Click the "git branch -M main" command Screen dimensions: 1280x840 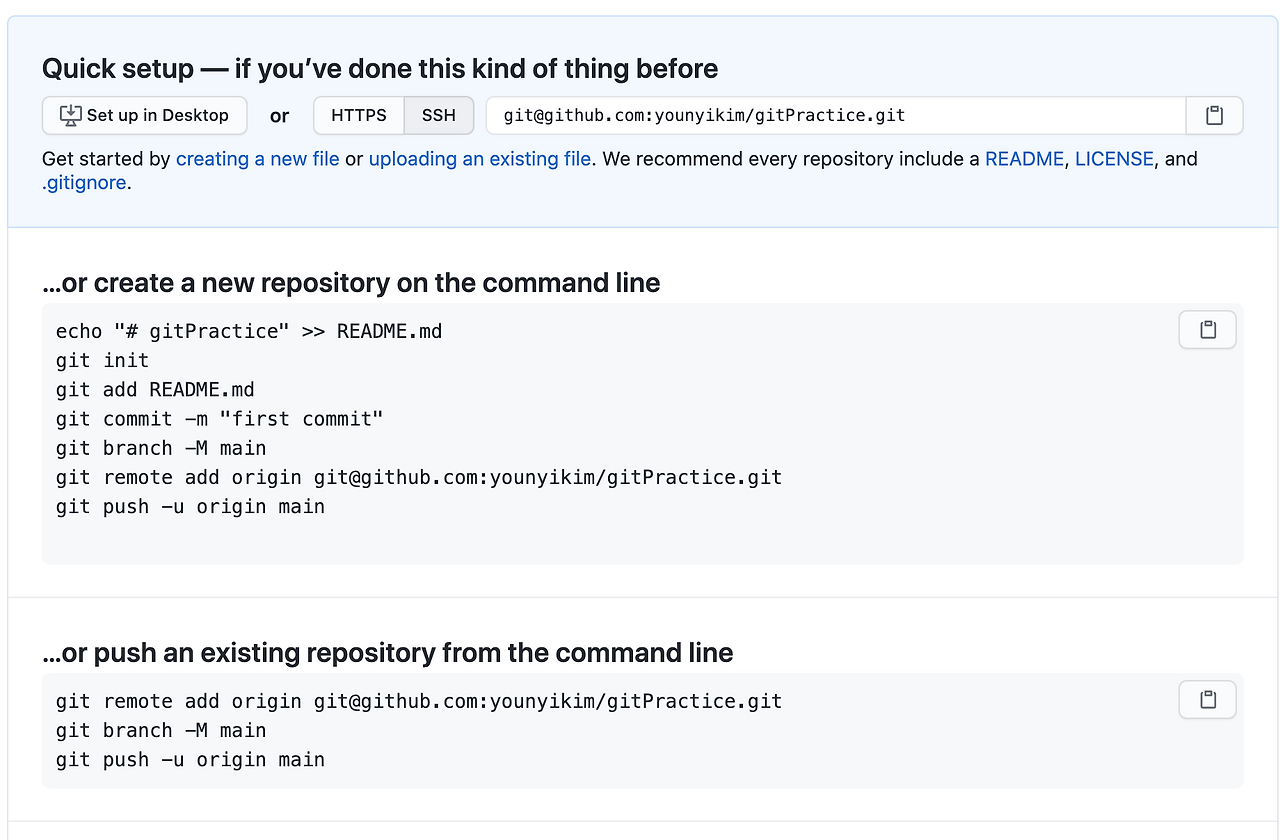pyautogui.click(x=160, y=448)
